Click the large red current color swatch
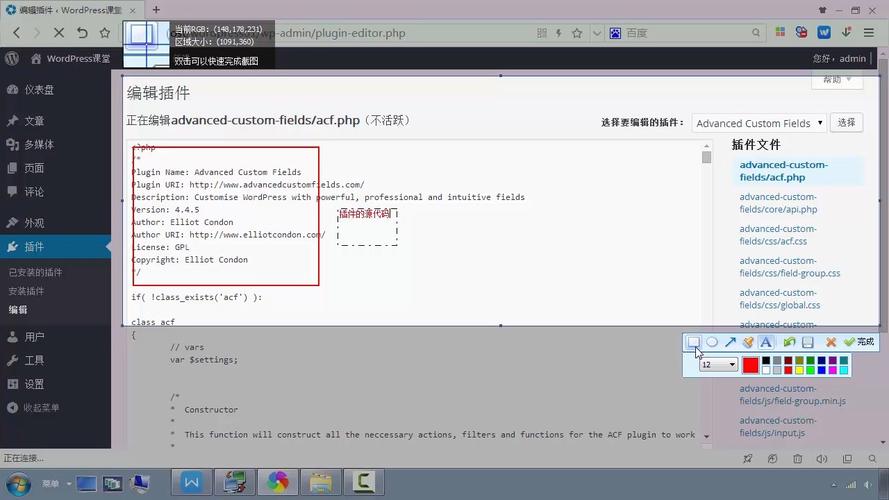This screenshot has height=500, width=889. 751,365
